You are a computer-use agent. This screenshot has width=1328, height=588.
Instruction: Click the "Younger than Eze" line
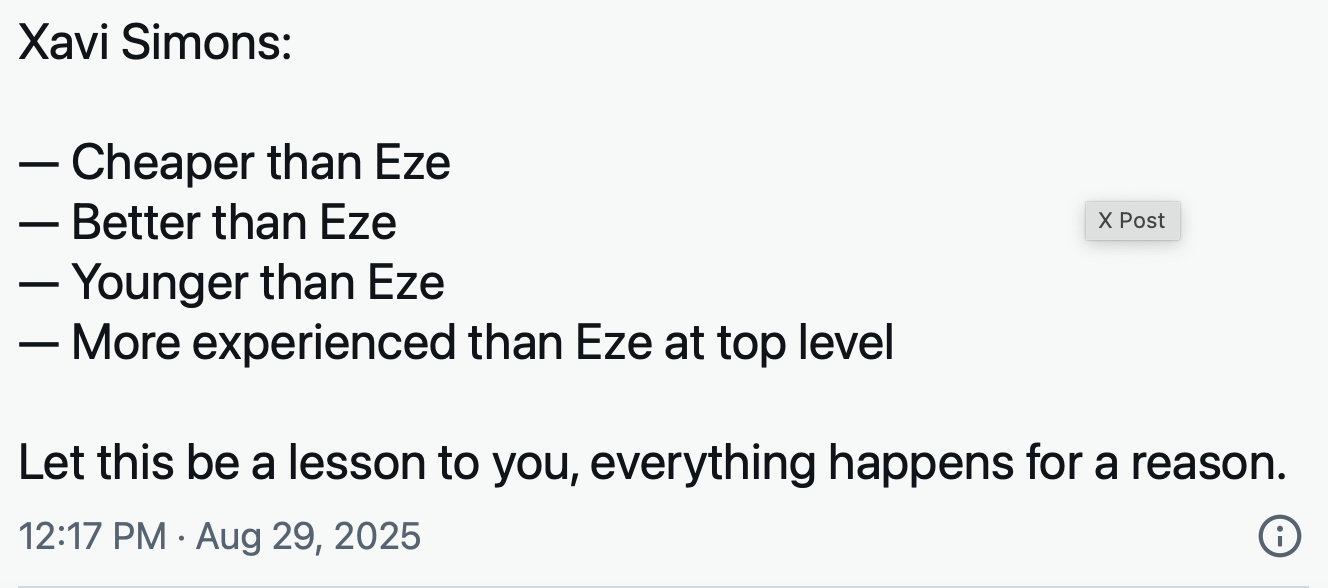click(x=257, y=283)
